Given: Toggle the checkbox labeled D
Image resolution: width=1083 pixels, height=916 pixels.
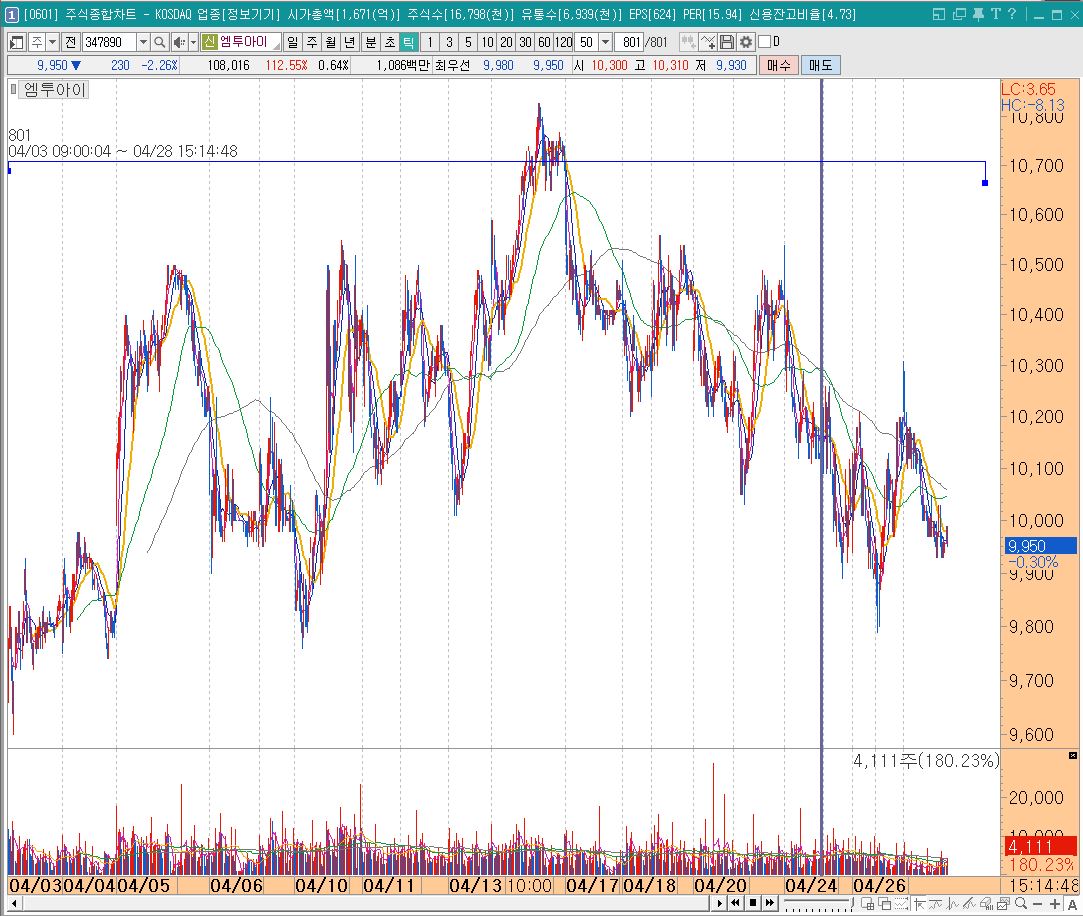Looking at the screenshot, I should coord(765,42).
